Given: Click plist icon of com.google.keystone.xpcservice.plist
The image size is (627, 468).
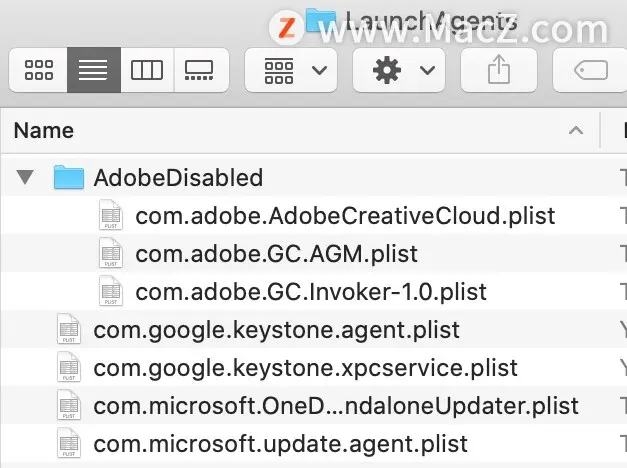Looking at the screenshot, I should pyautogui.click(x=69, y=367).
